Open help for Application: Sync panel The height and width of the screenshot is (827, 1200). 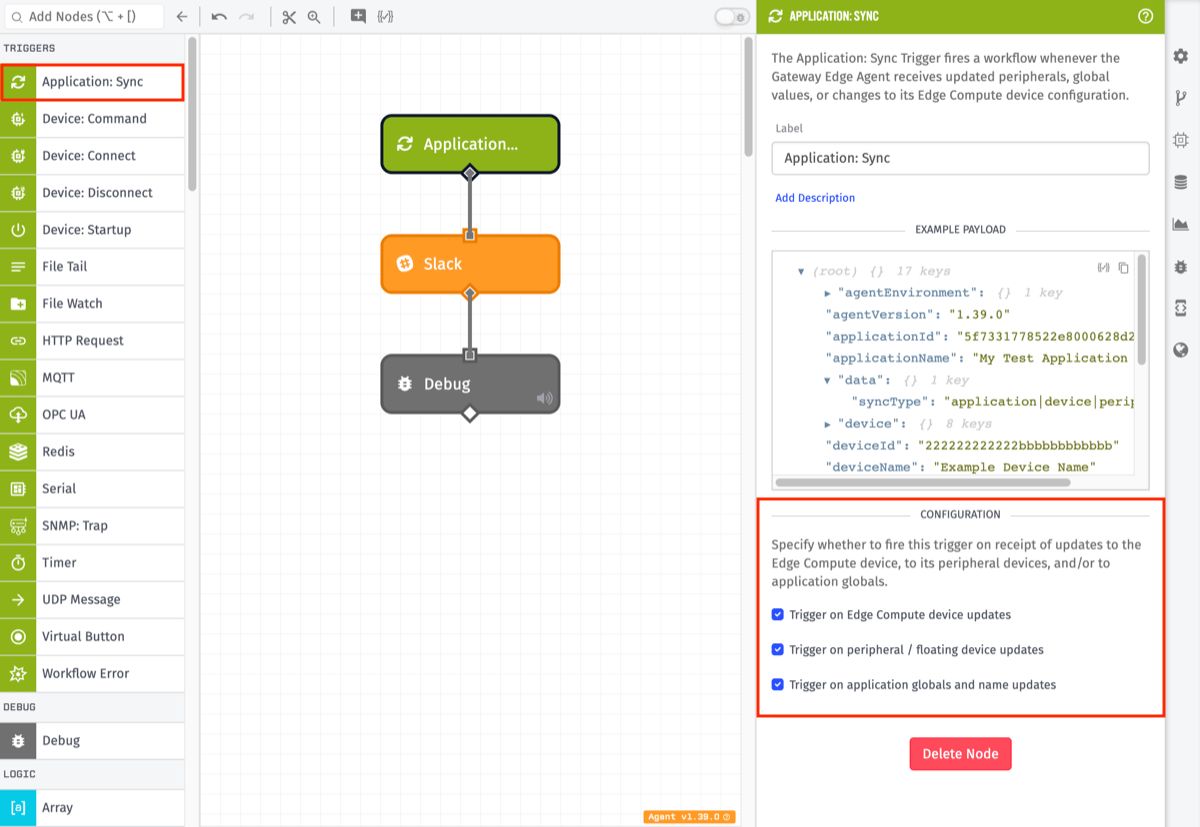[1146, 16]
